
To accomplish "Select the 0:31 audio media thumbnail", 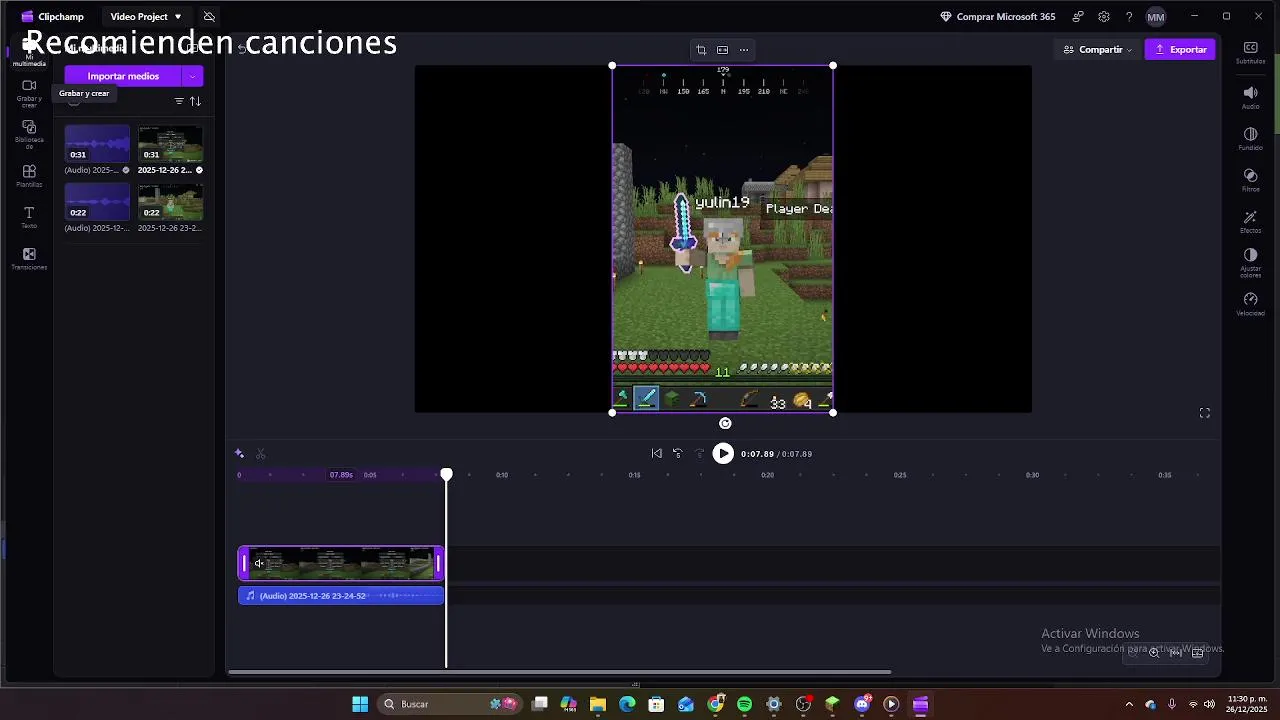I will point(97,144).
